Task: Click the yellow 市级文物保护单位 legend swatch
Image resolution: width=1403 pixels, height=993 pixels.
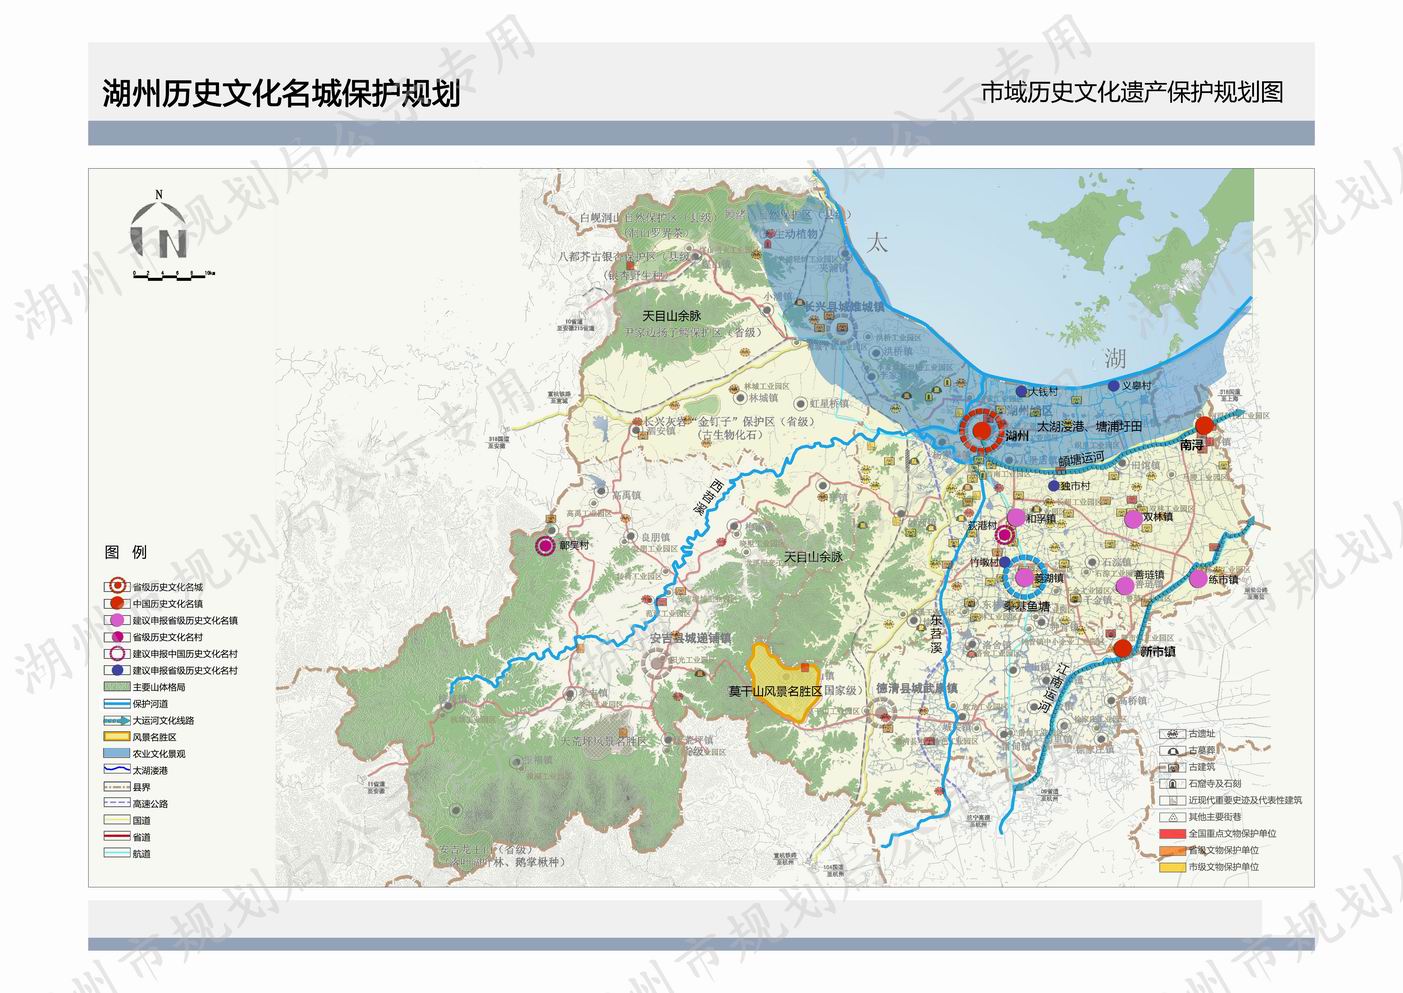Action: (x=1172, y=867)
